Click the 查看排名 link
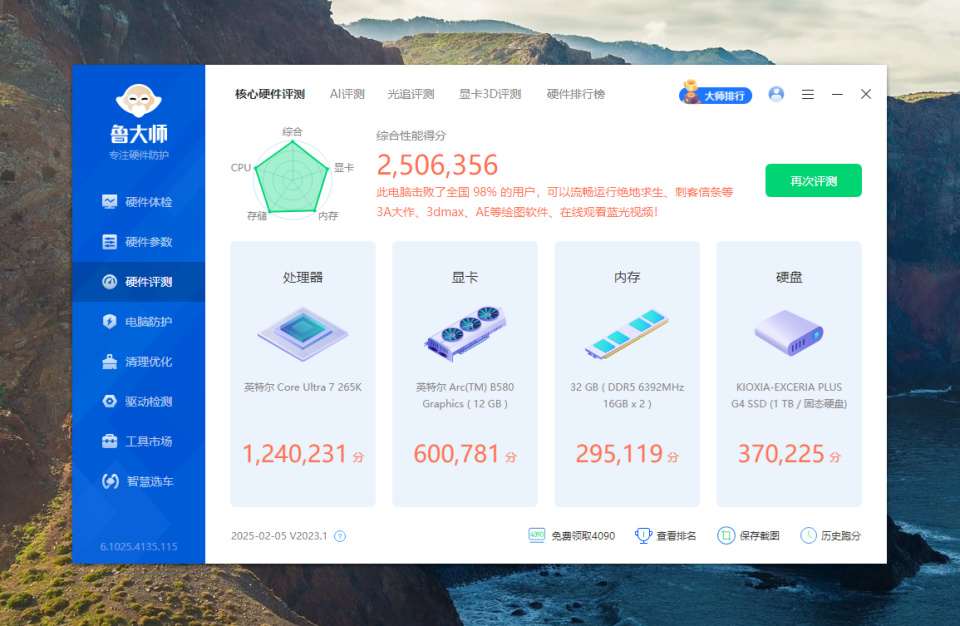960x626 pixels. (666, 536)
